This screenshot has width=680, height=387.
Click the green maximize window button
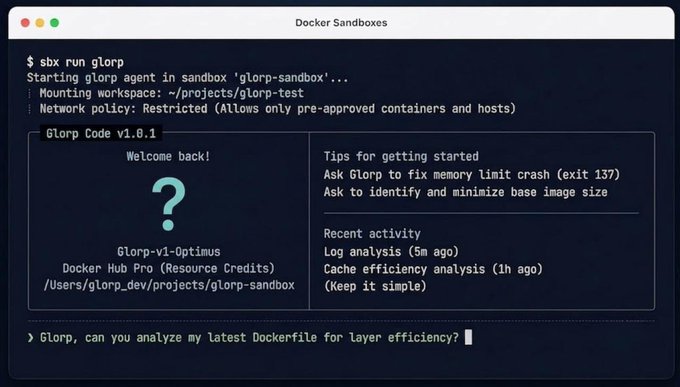point(55,23)
